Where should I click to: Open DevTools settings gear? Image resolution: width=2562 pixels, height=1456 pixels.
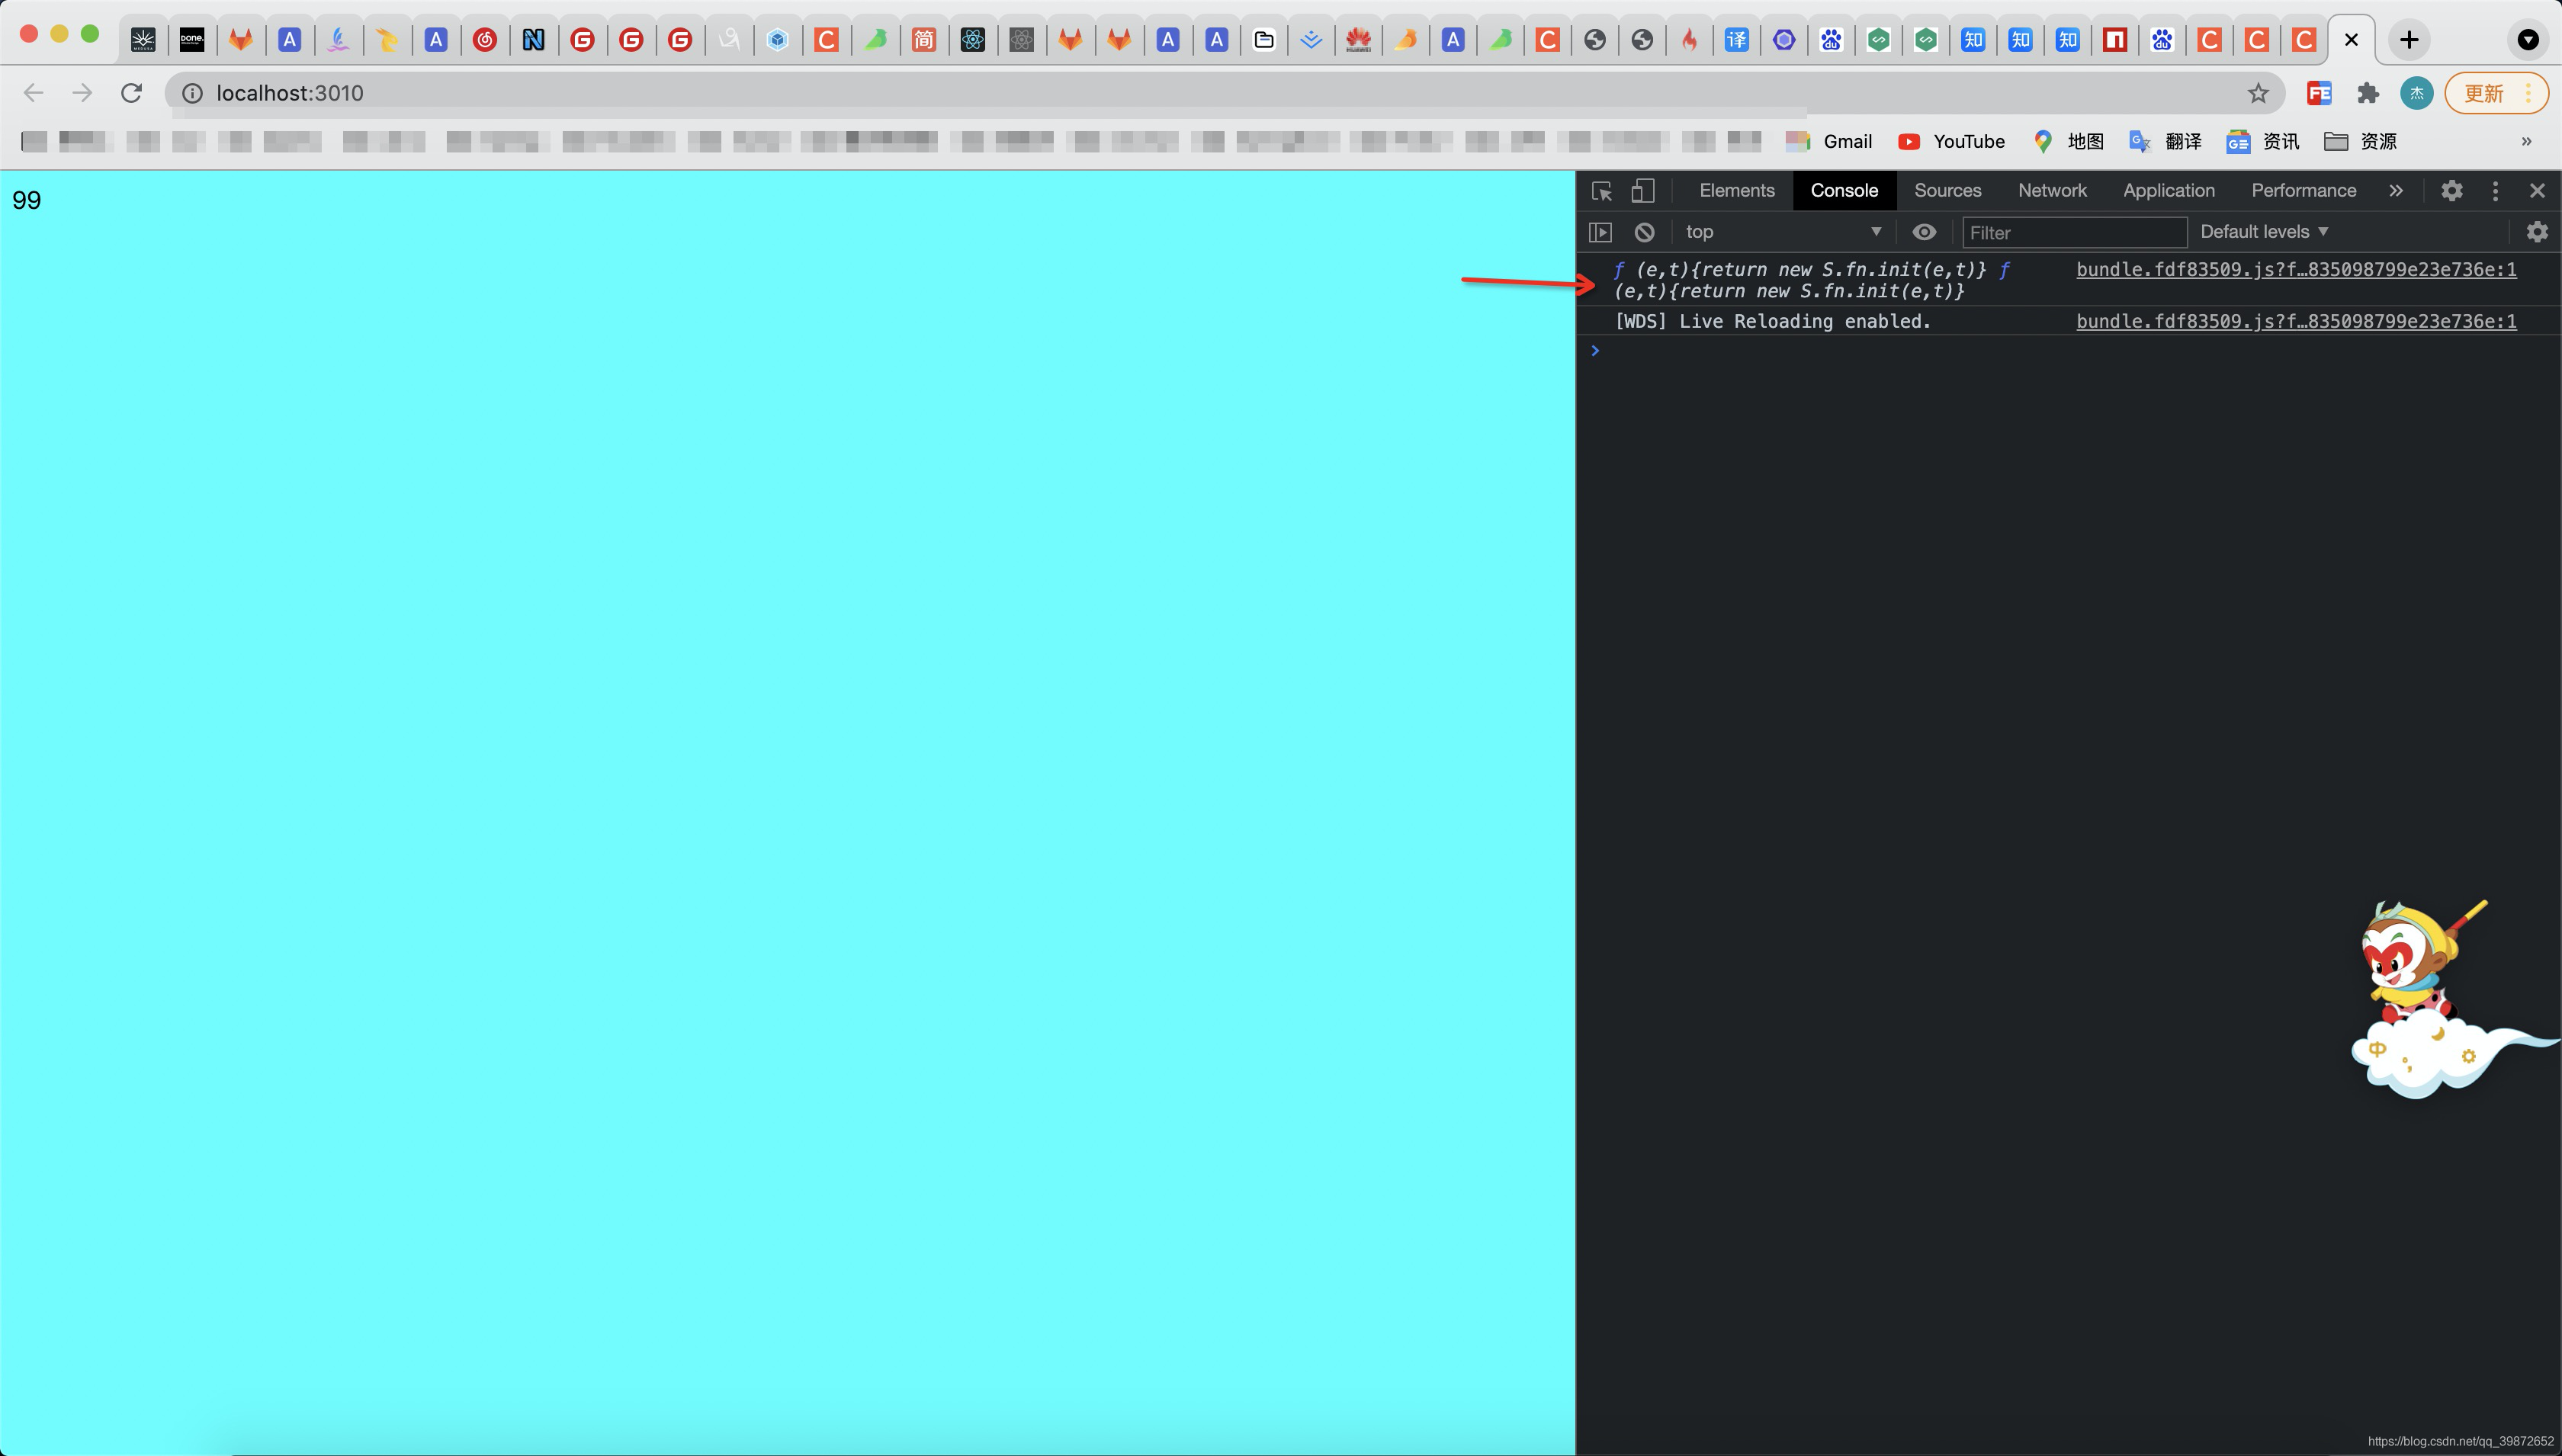point(2451,190)
